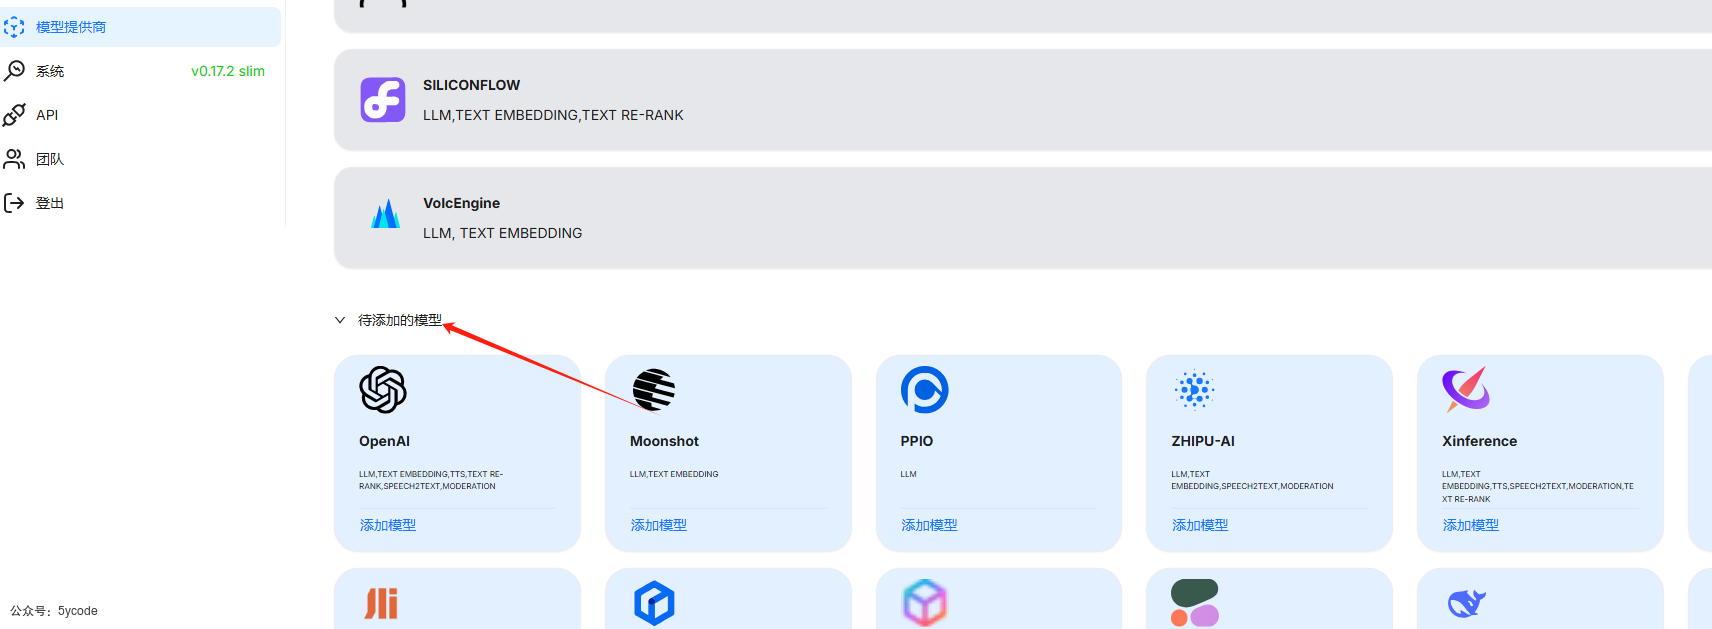Screen dimensions: 1712x629
Task: Click the blue whale DeepSeek logo
Action: point(1467,603)
